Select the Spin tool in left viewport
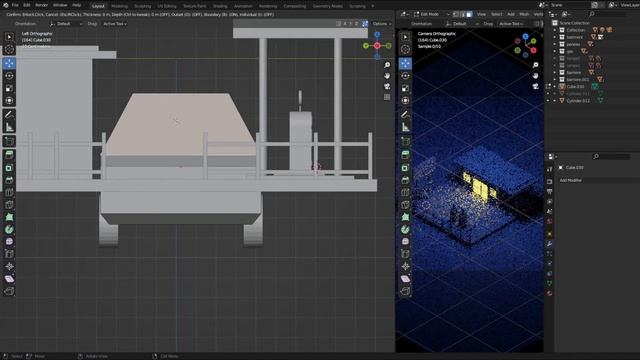This screenshot has height=360, width=640. (9, 229)
